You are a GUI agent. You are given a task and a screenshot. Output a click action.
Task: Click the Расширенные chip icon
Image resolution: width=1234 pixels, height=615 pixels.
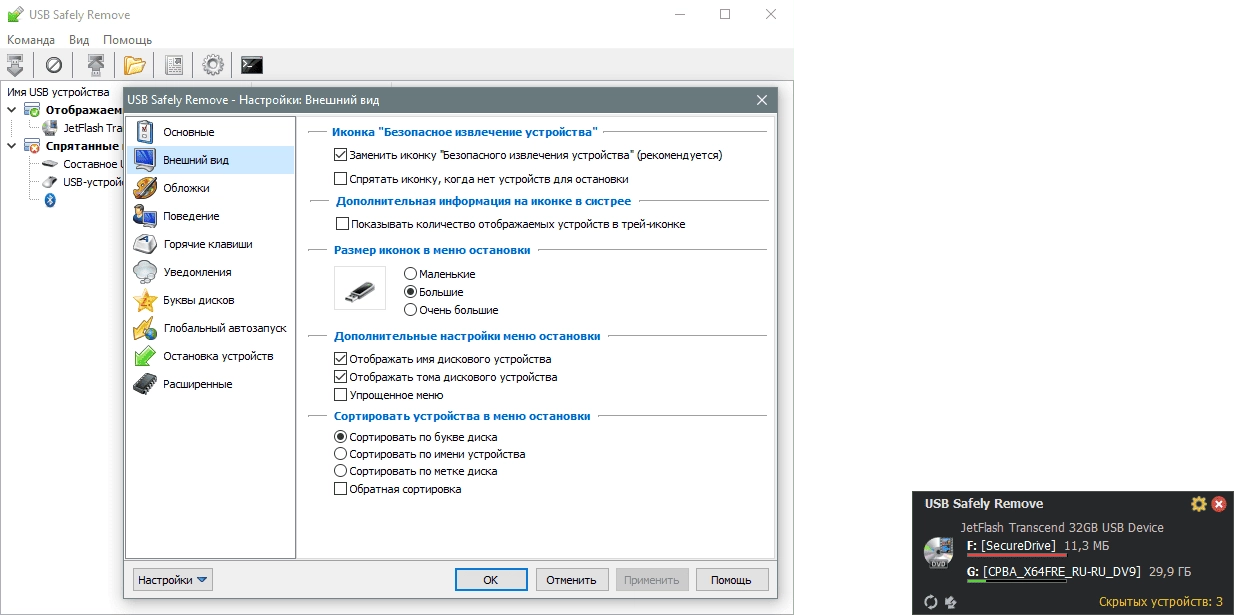coord(145,384)
